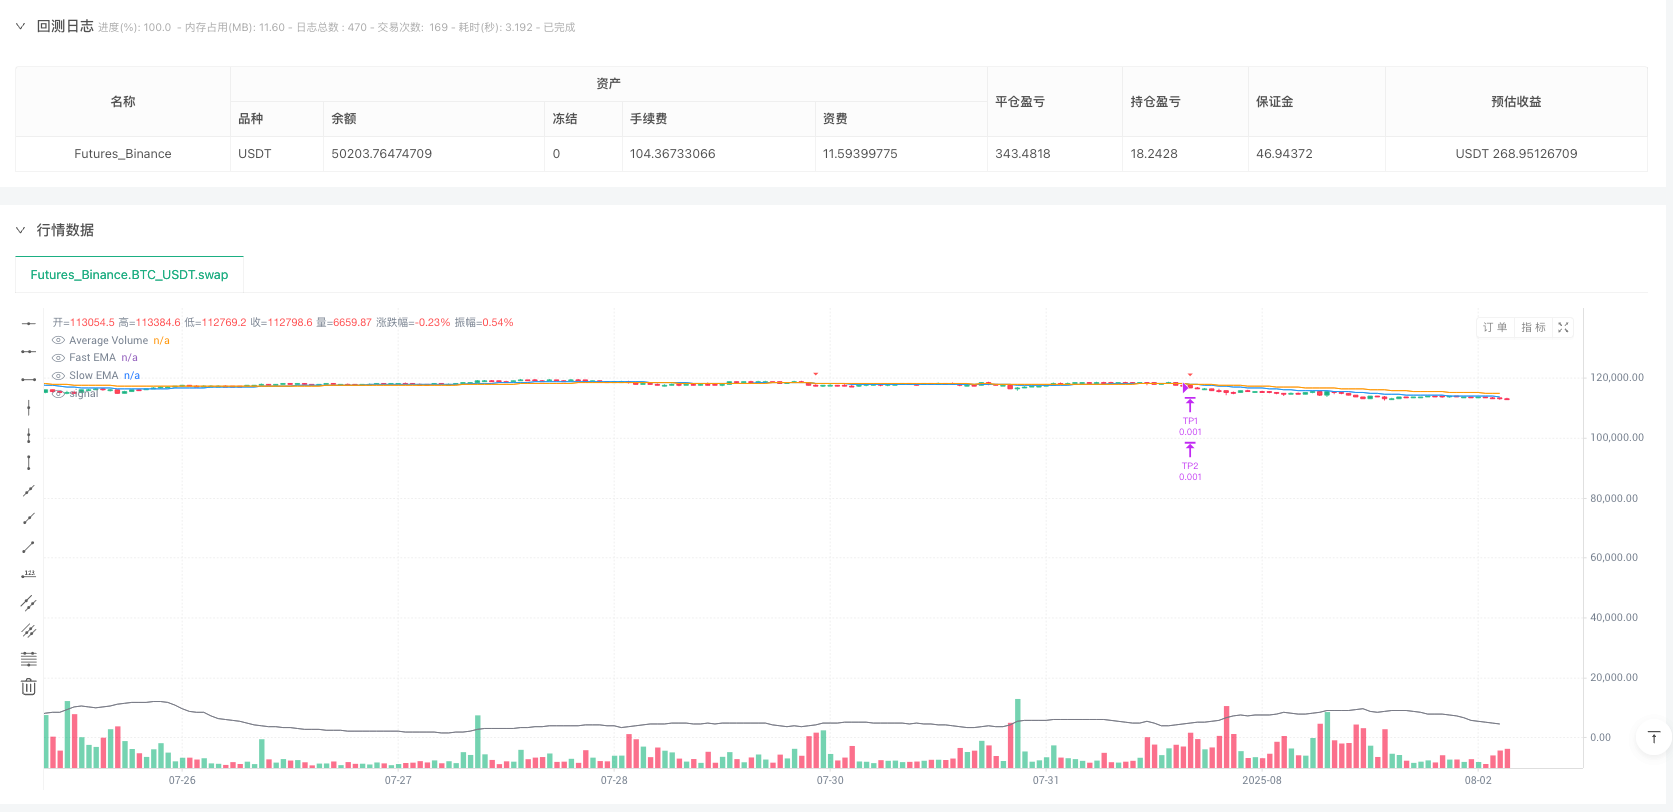The width and height of the screenshot is (1673, 812).
Task: Click the 行情数据 section title
Action: point(65,230)
